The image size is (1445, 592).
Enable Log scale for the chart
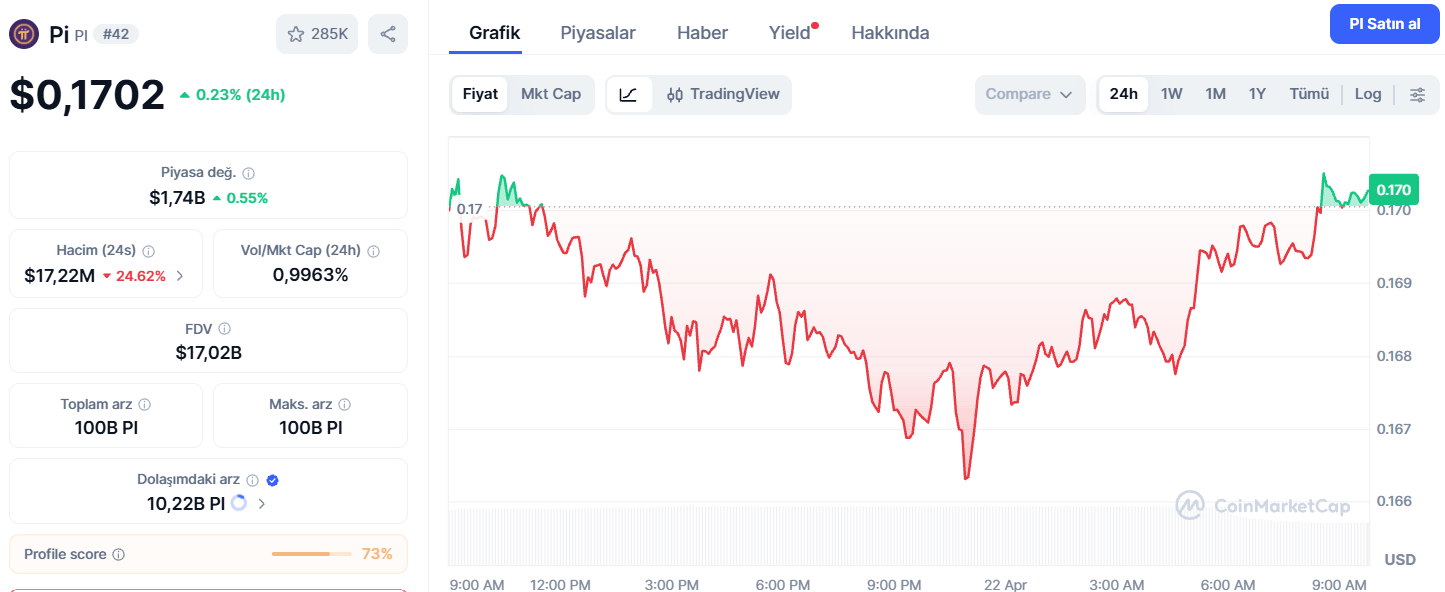pyautogui.click(x=1367, y=93)
